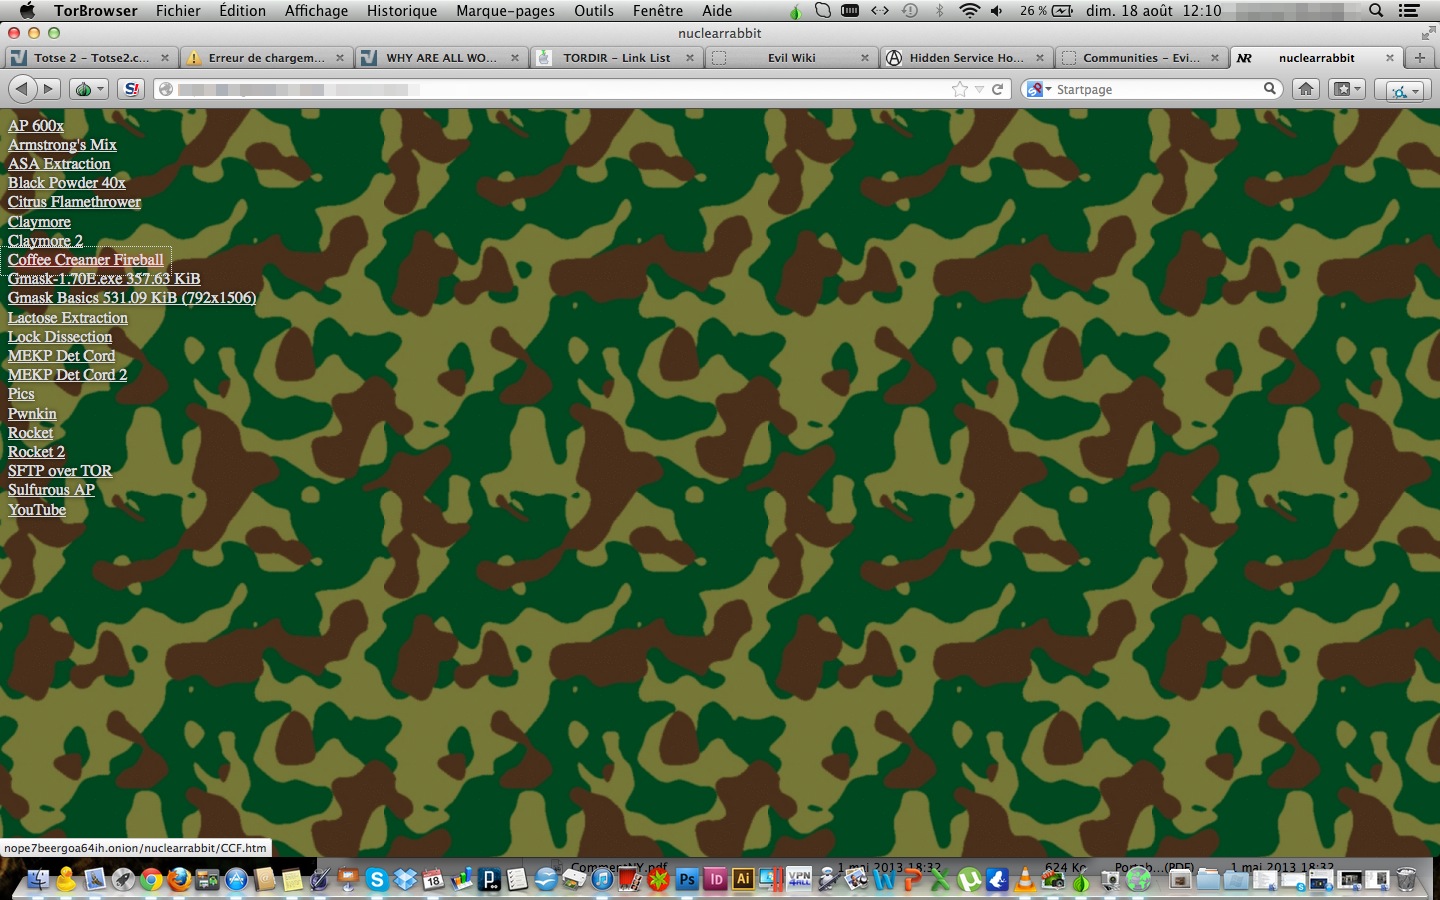
Task: Reload the page with the refresh arrow
Action: (x=997, y=89)
